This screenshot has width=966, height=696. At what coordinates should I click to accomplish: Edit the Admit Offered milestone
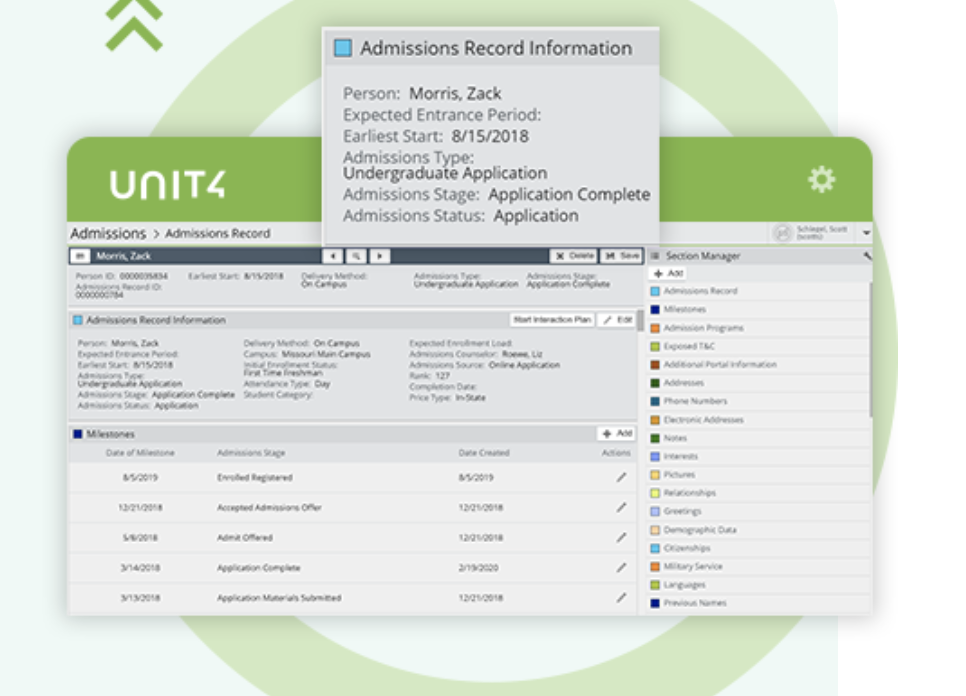tap(621, 538)
